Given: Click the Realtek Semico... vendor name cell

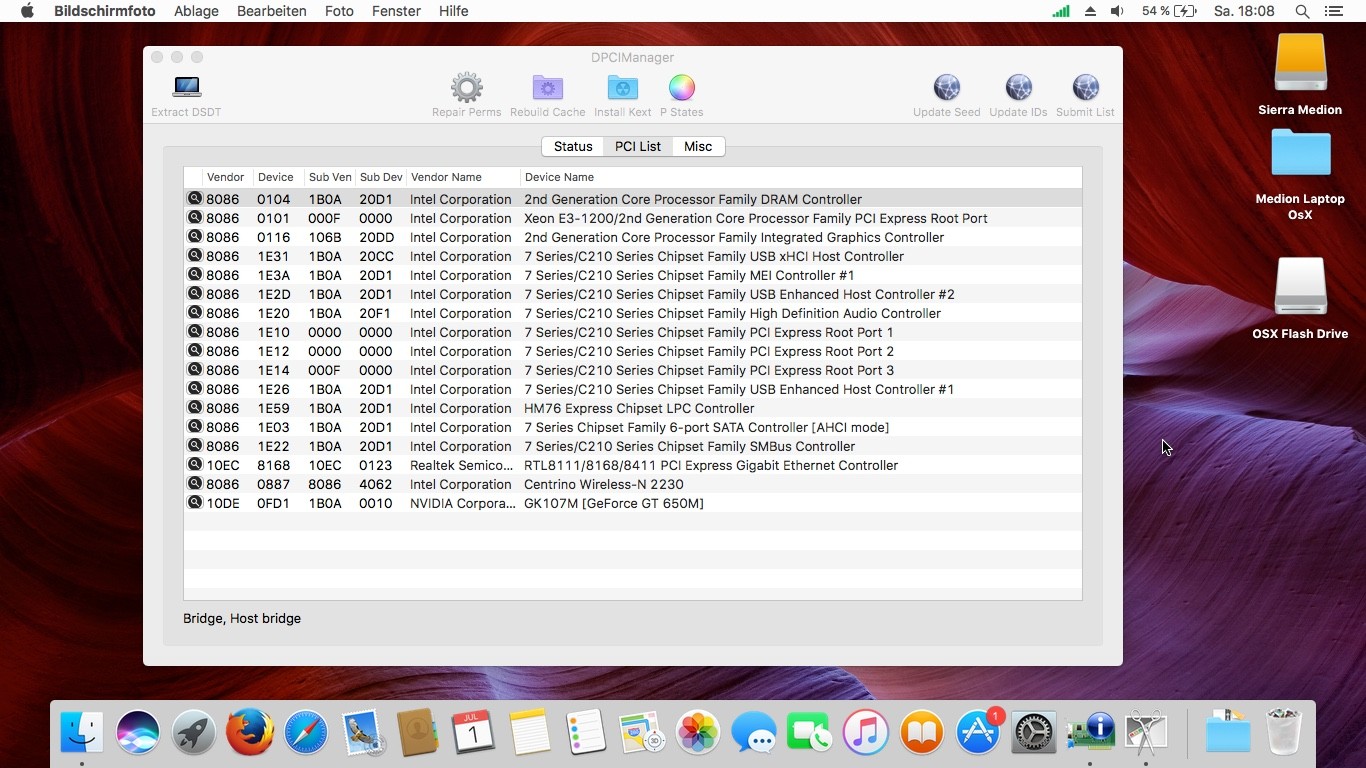Looking at the screenshot, I should 462,465.
